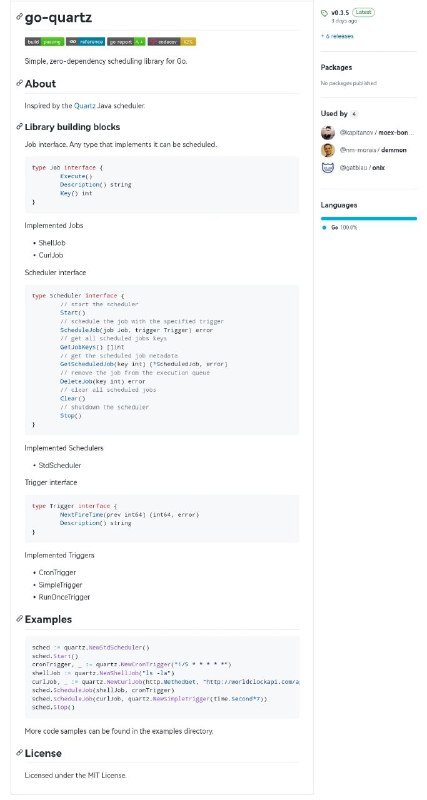Open the go report badge
Image resolution: width=427 pixels, height=800 pixels.
(x=126, y=42)
